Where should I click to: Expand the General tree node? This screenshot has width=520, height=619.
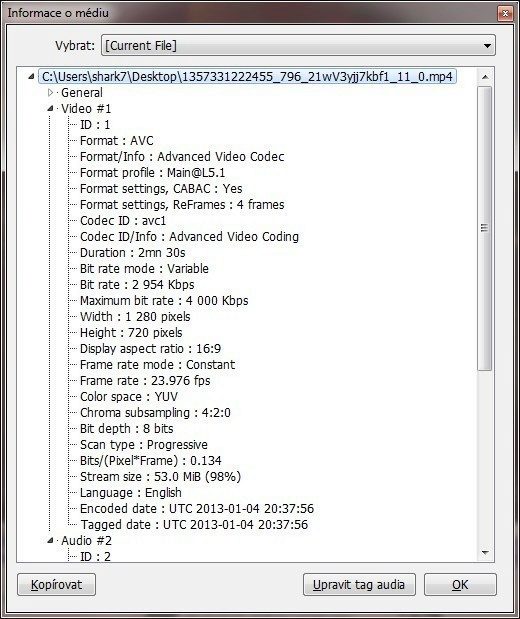[x=50, y=93]
